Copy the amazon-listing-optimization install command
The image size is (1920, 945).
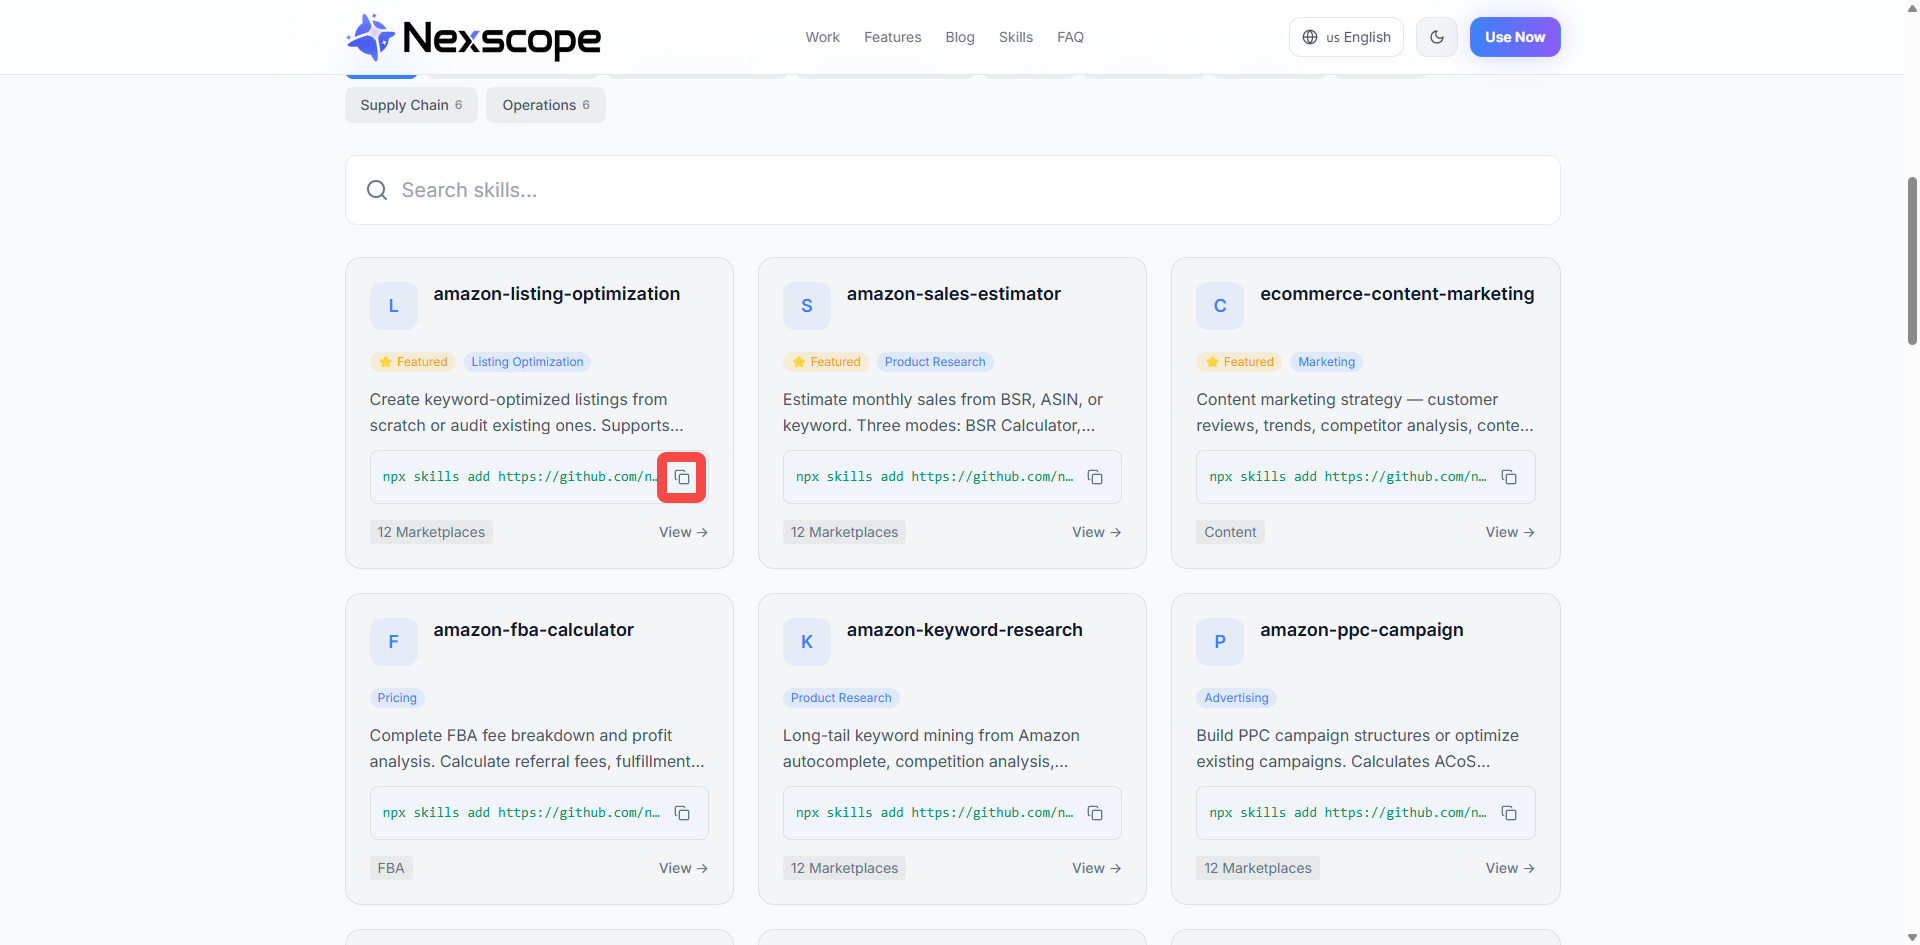click(x=681, y=477)
